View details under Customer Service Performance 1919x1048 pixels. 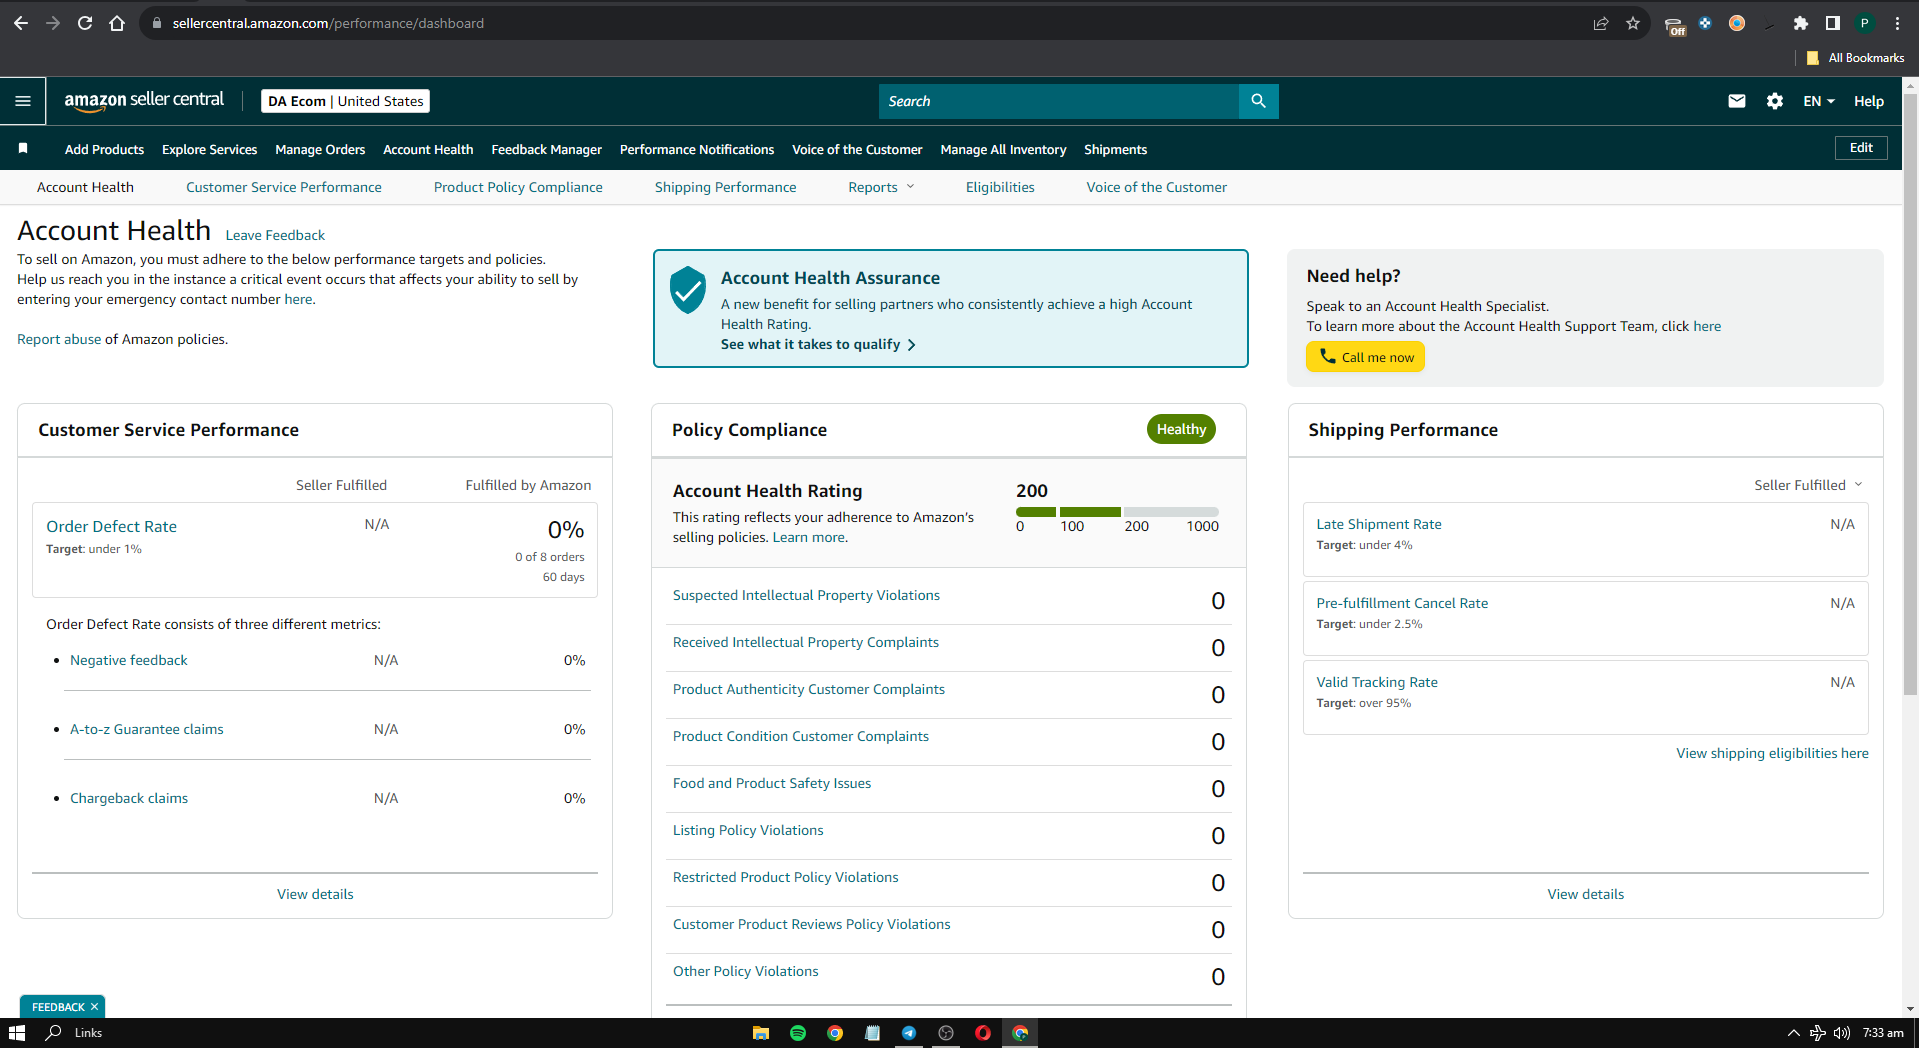(x=315, y=894)
